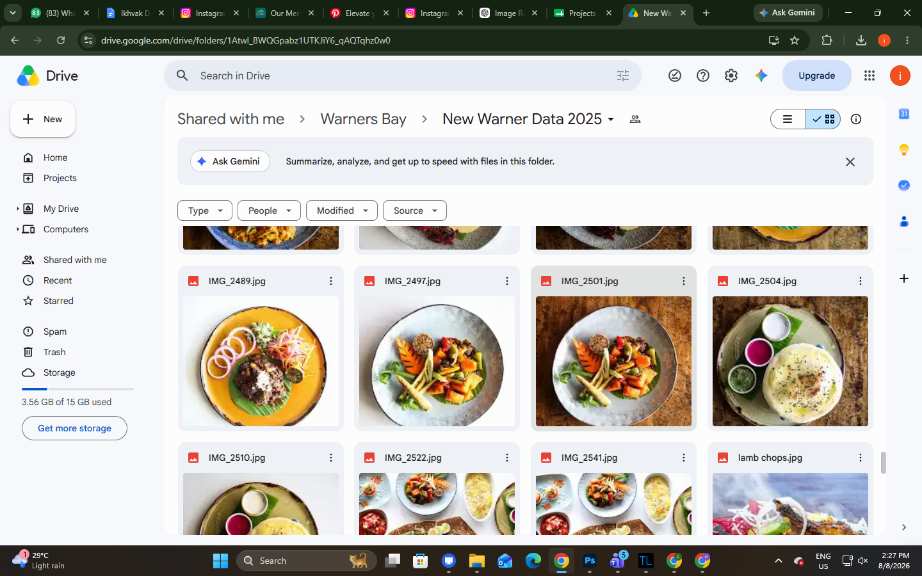Switch to list layout view
This screenshot has height=576, width=922.
[x=787, y=119]
